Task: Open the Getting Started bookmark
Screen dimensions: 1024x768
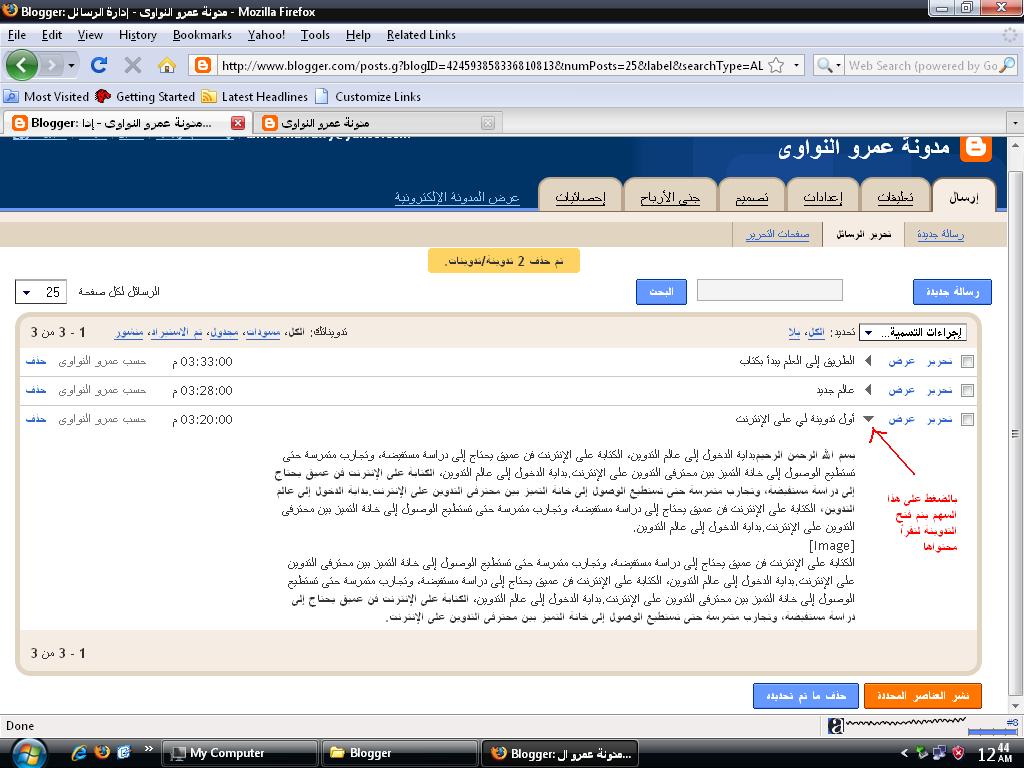Action: (x=145, y=97)
